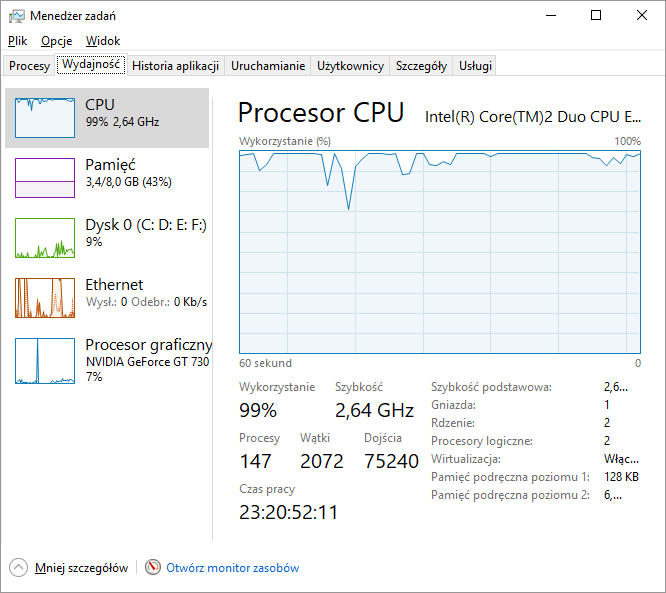
Task: Switch to the Usługi tab
Action: 475,66
